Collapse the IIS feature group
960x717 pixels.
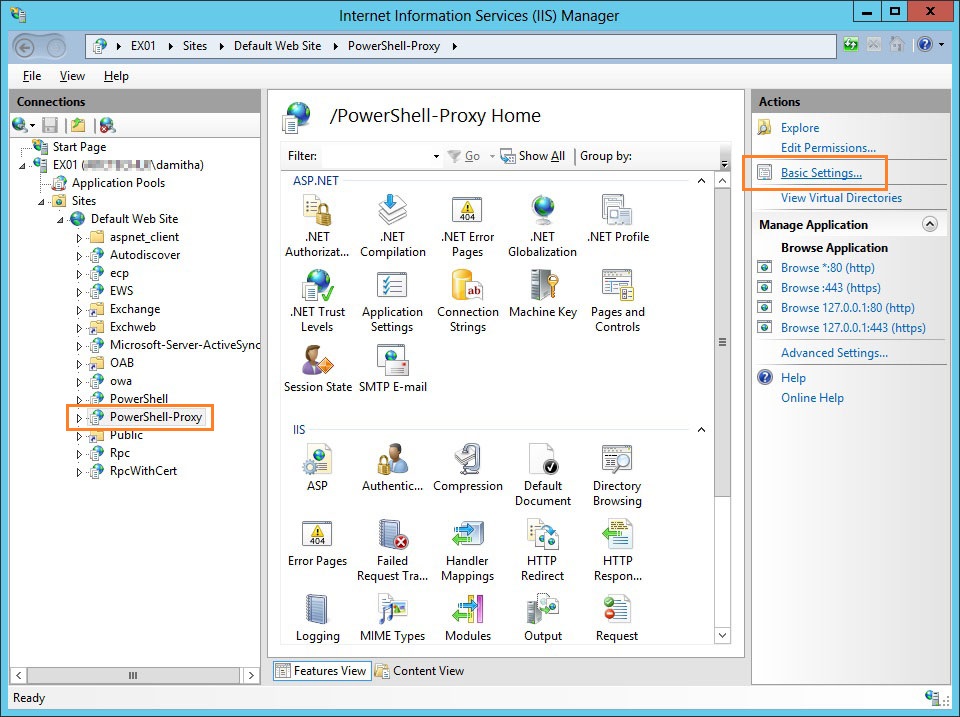tap(701, 430)
